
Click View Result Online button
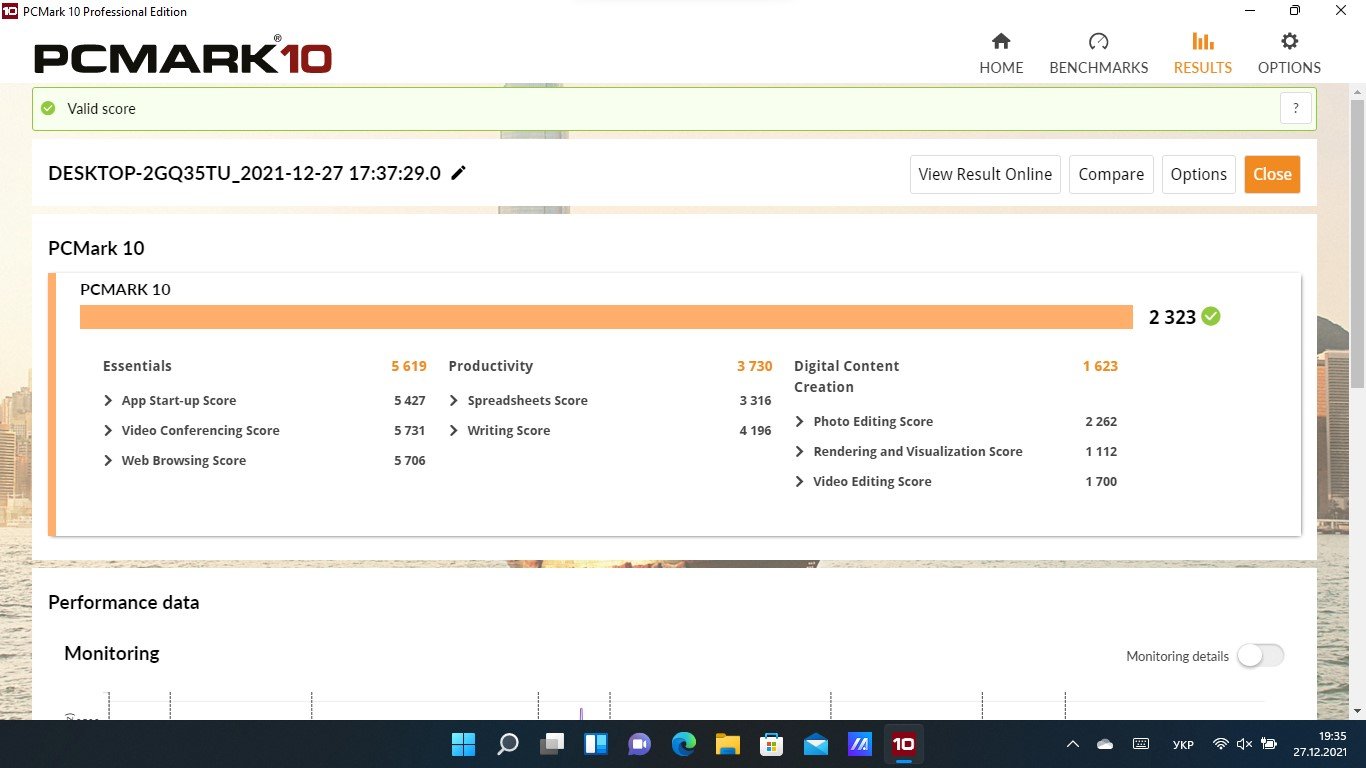[985, 174]
